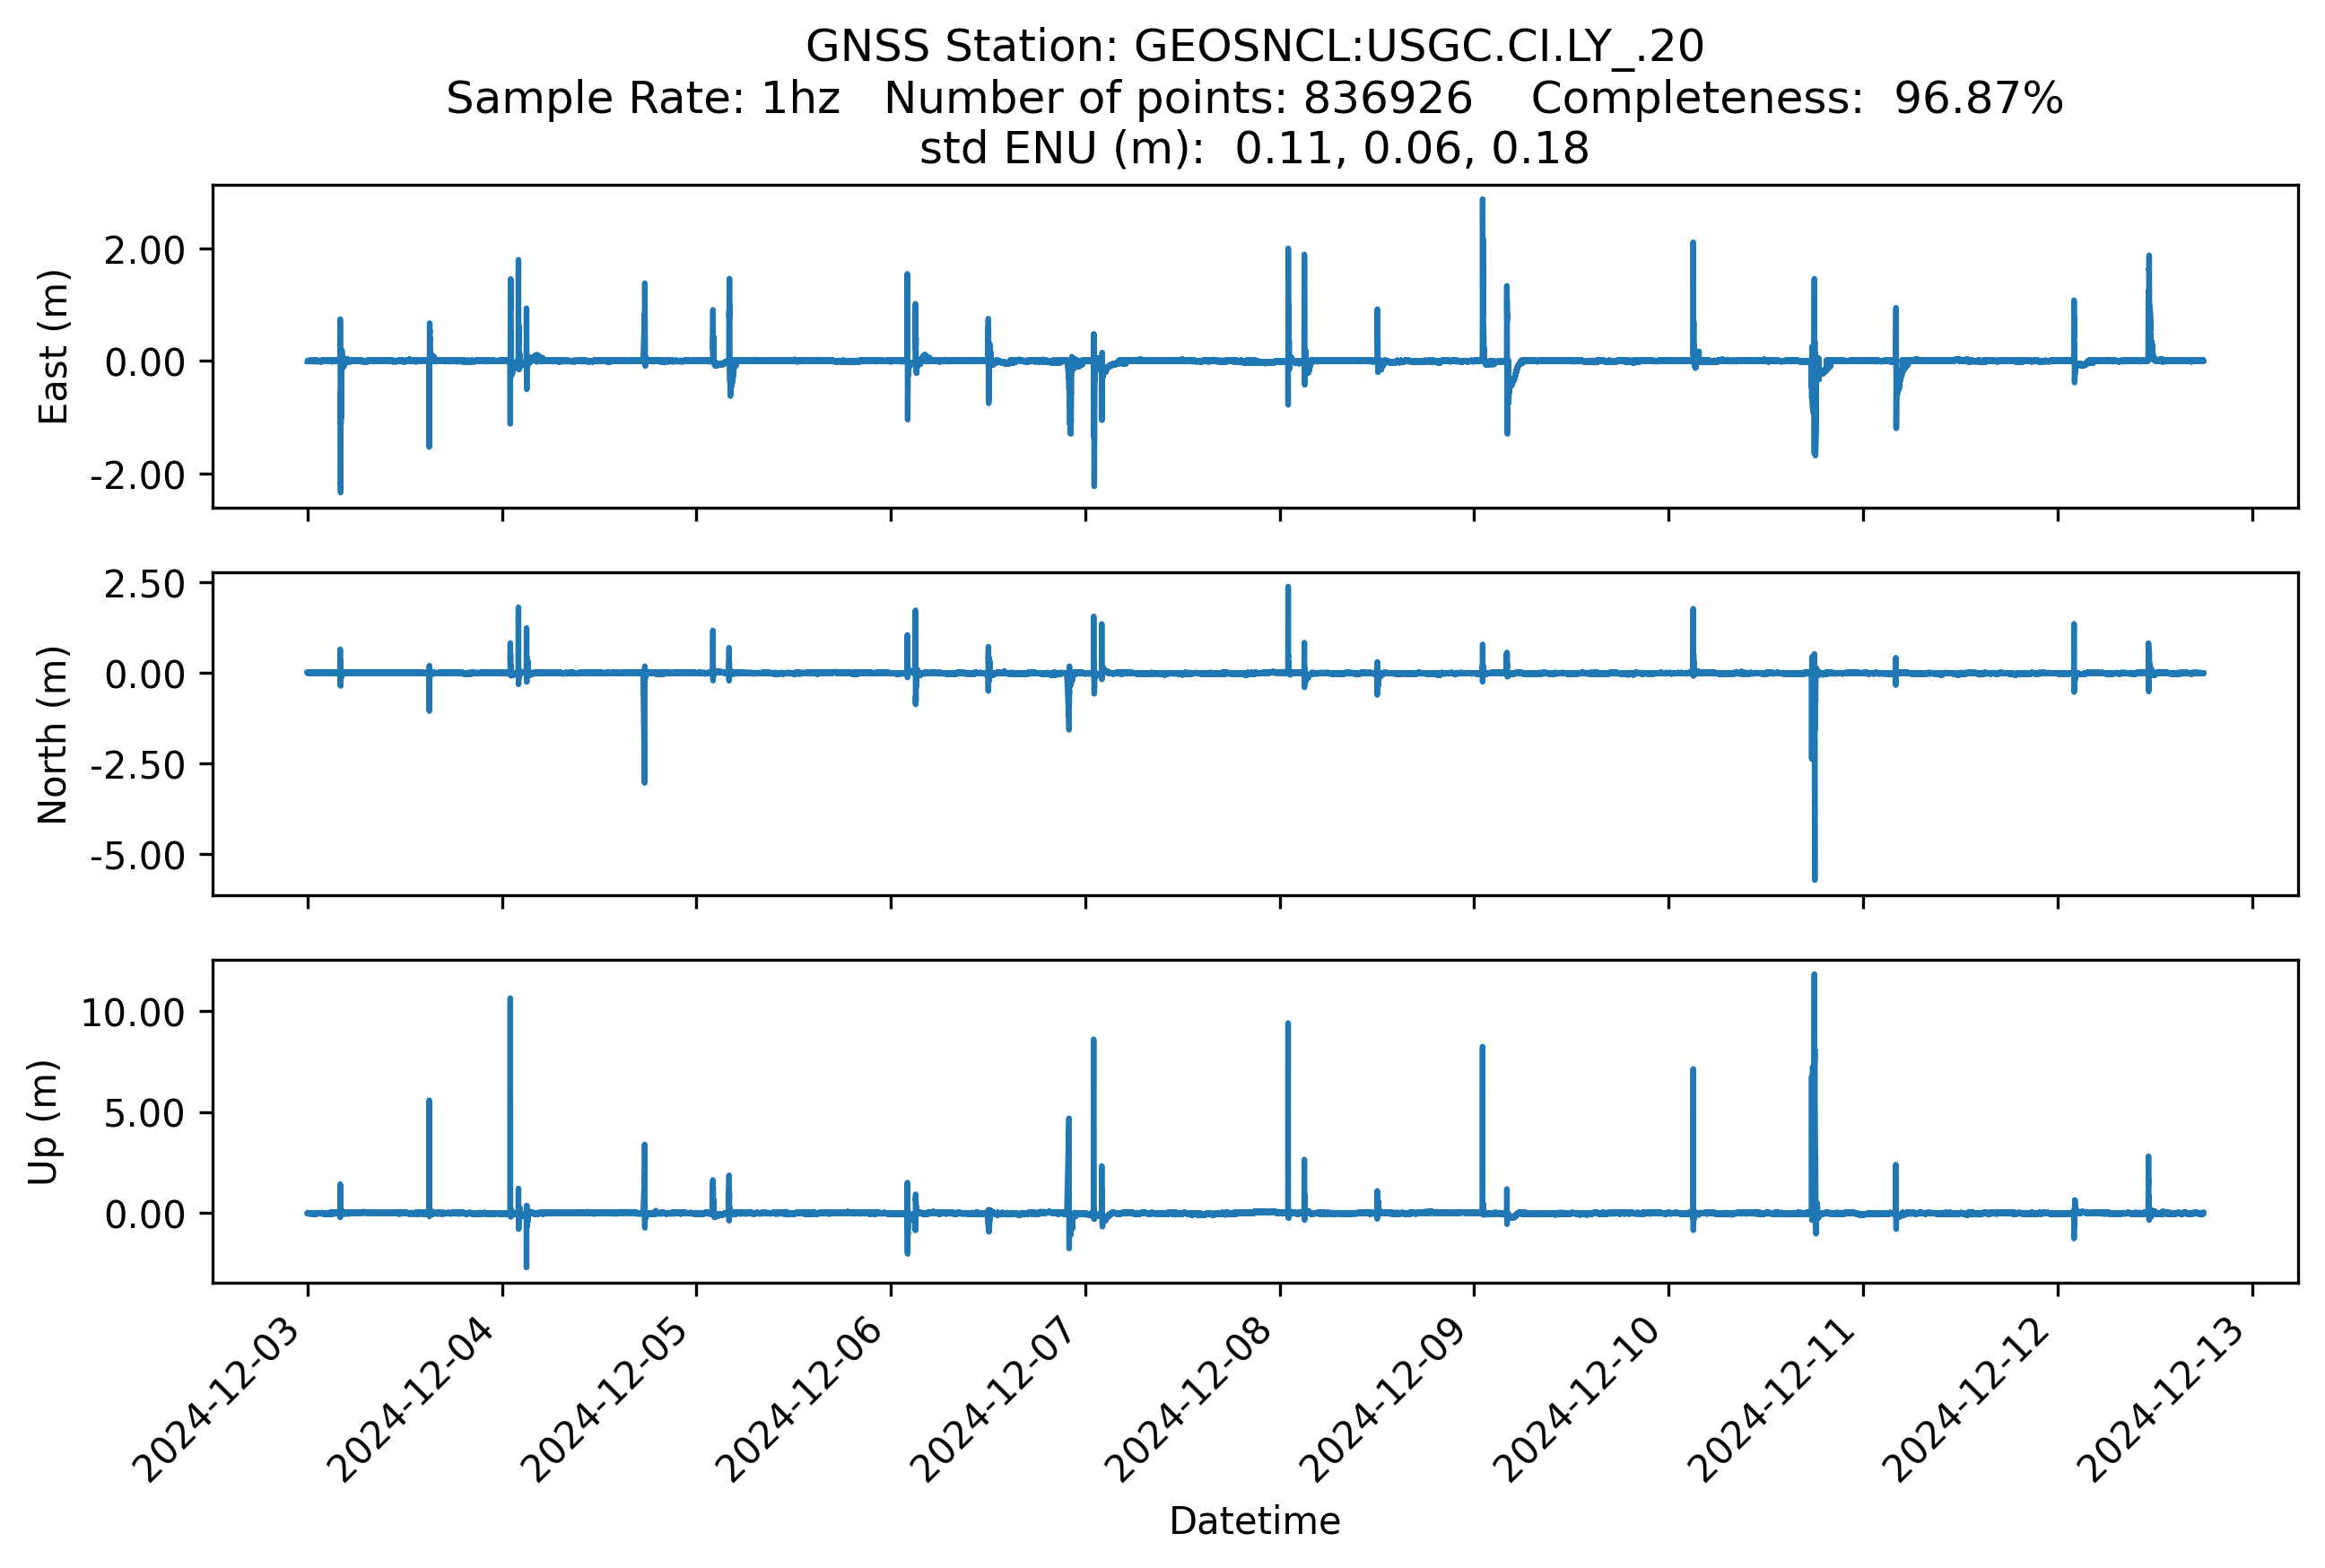The image size is (2325, 1568).
Task: Click the tallest spike in Up plot
Action: point(1813,980)
